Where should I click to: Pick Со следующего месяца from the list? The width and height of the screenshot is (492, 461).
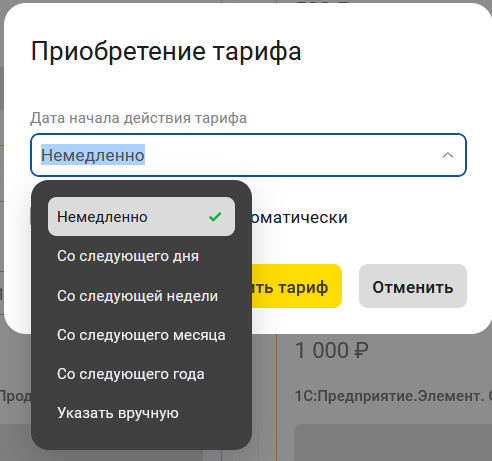[x=141, y=335]
